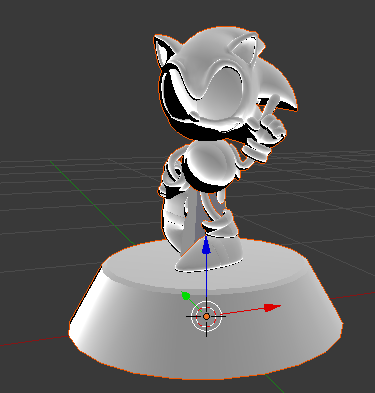Click the long back spike of the head
This screenshot has width=375, height=393.
[x=282, y=90]
